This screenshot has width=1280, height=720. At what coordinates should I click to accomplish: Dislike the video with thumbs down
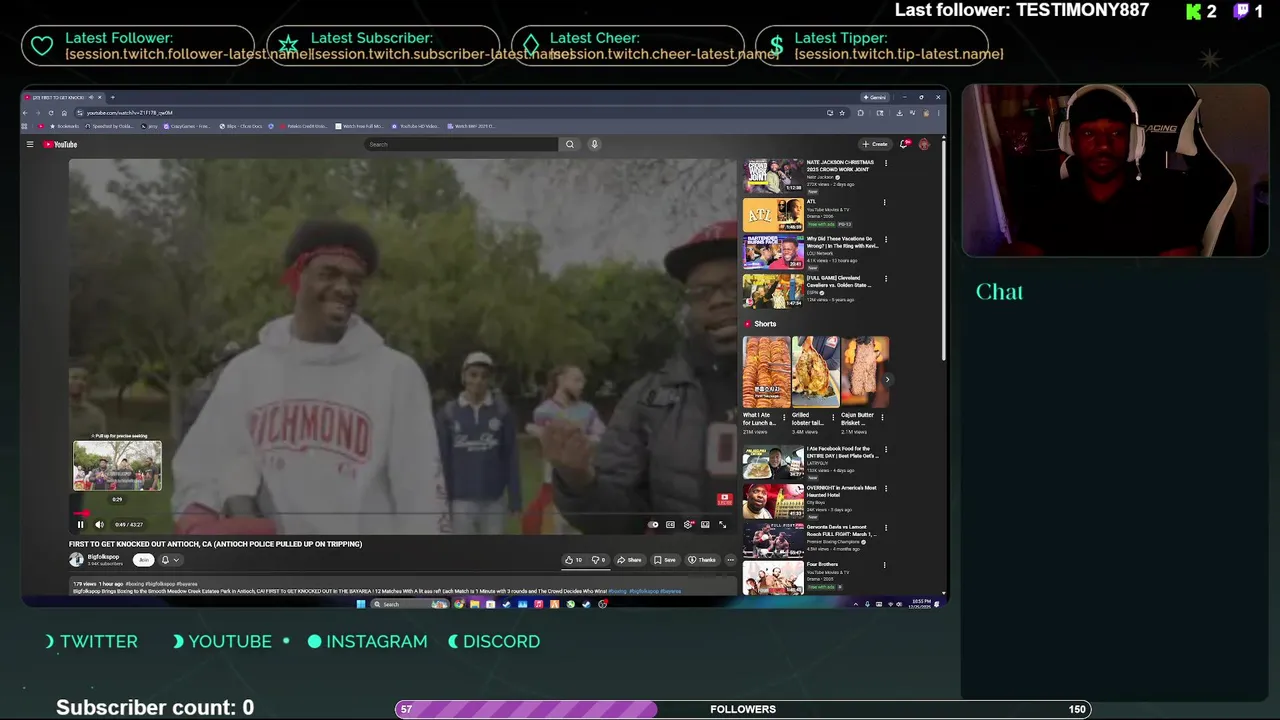click(x=598, y=560)
